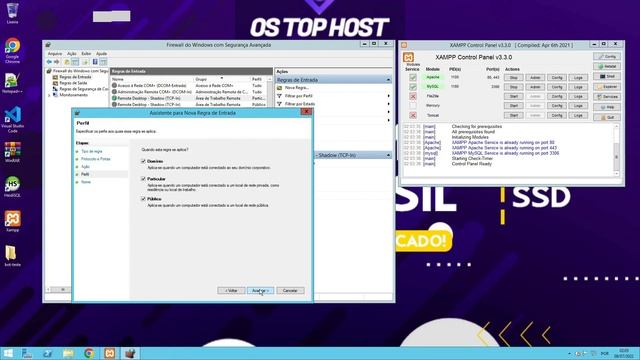The height and width of the screenshot is (360, 640).
Task: Go to Protocolo e Portas wizard step
Action: pos(96,159)
